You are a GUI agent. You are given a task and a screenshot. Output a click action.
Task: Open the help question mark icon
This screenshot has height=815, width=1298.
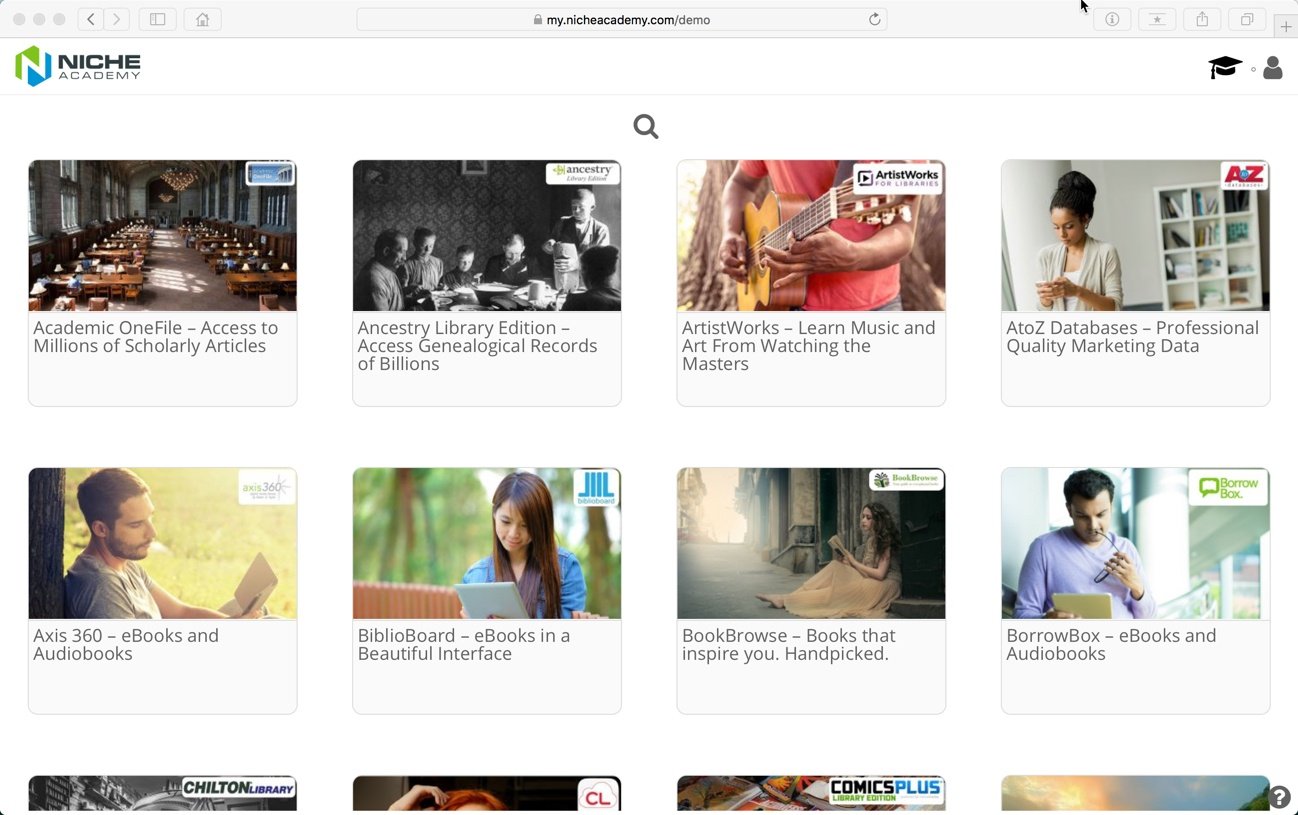1279,796
